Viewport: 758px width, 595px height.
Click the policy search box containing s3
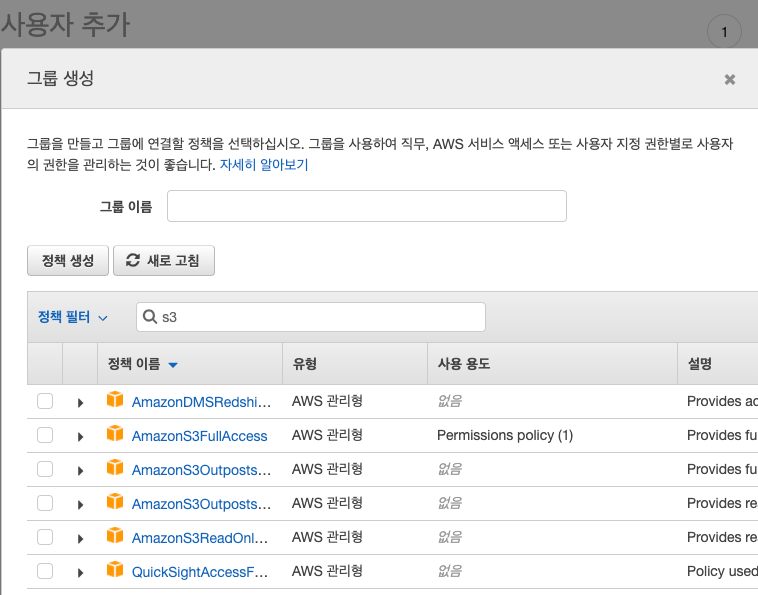tap(311, 317)
